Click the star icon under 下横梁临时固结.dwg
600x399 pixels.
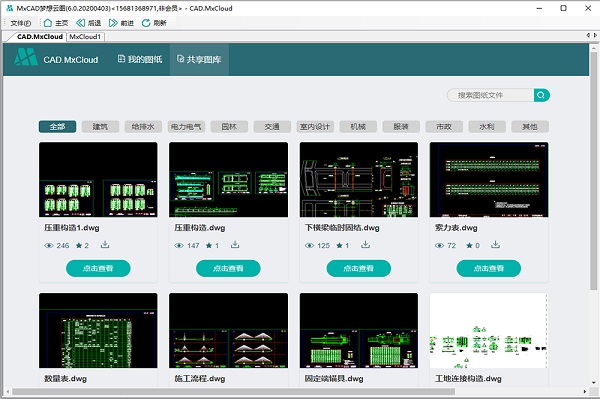[339, 245]
